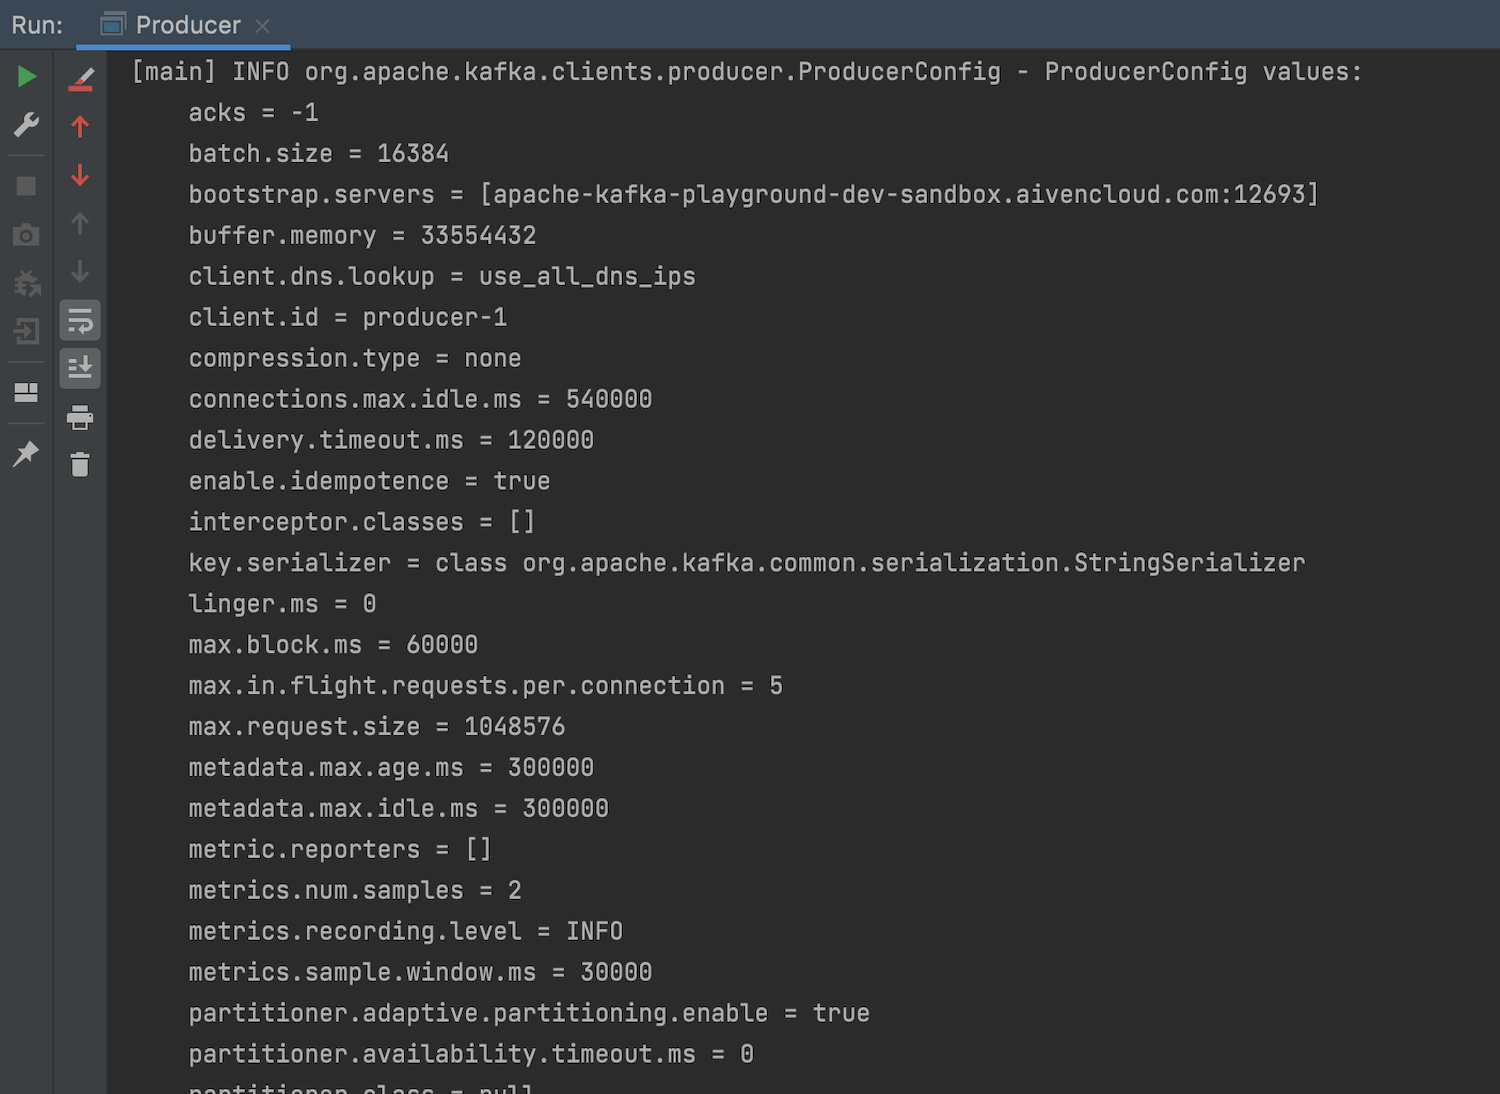The image size is (1500, 1094).
Task: Restore the default tool window layout
Action: pyautogui.click(x=27, y=391)
